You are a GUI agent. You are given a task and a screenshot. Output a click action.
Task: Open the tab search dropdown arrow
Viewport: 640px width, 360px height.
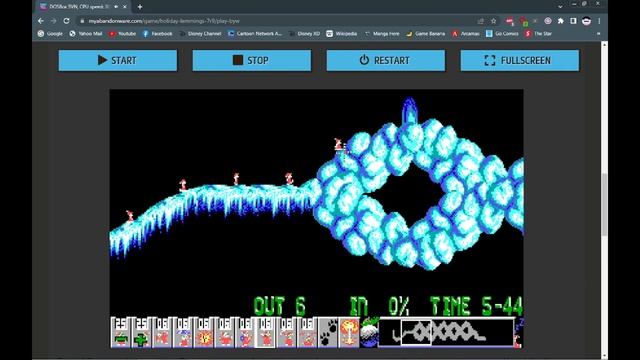(560, 7)
